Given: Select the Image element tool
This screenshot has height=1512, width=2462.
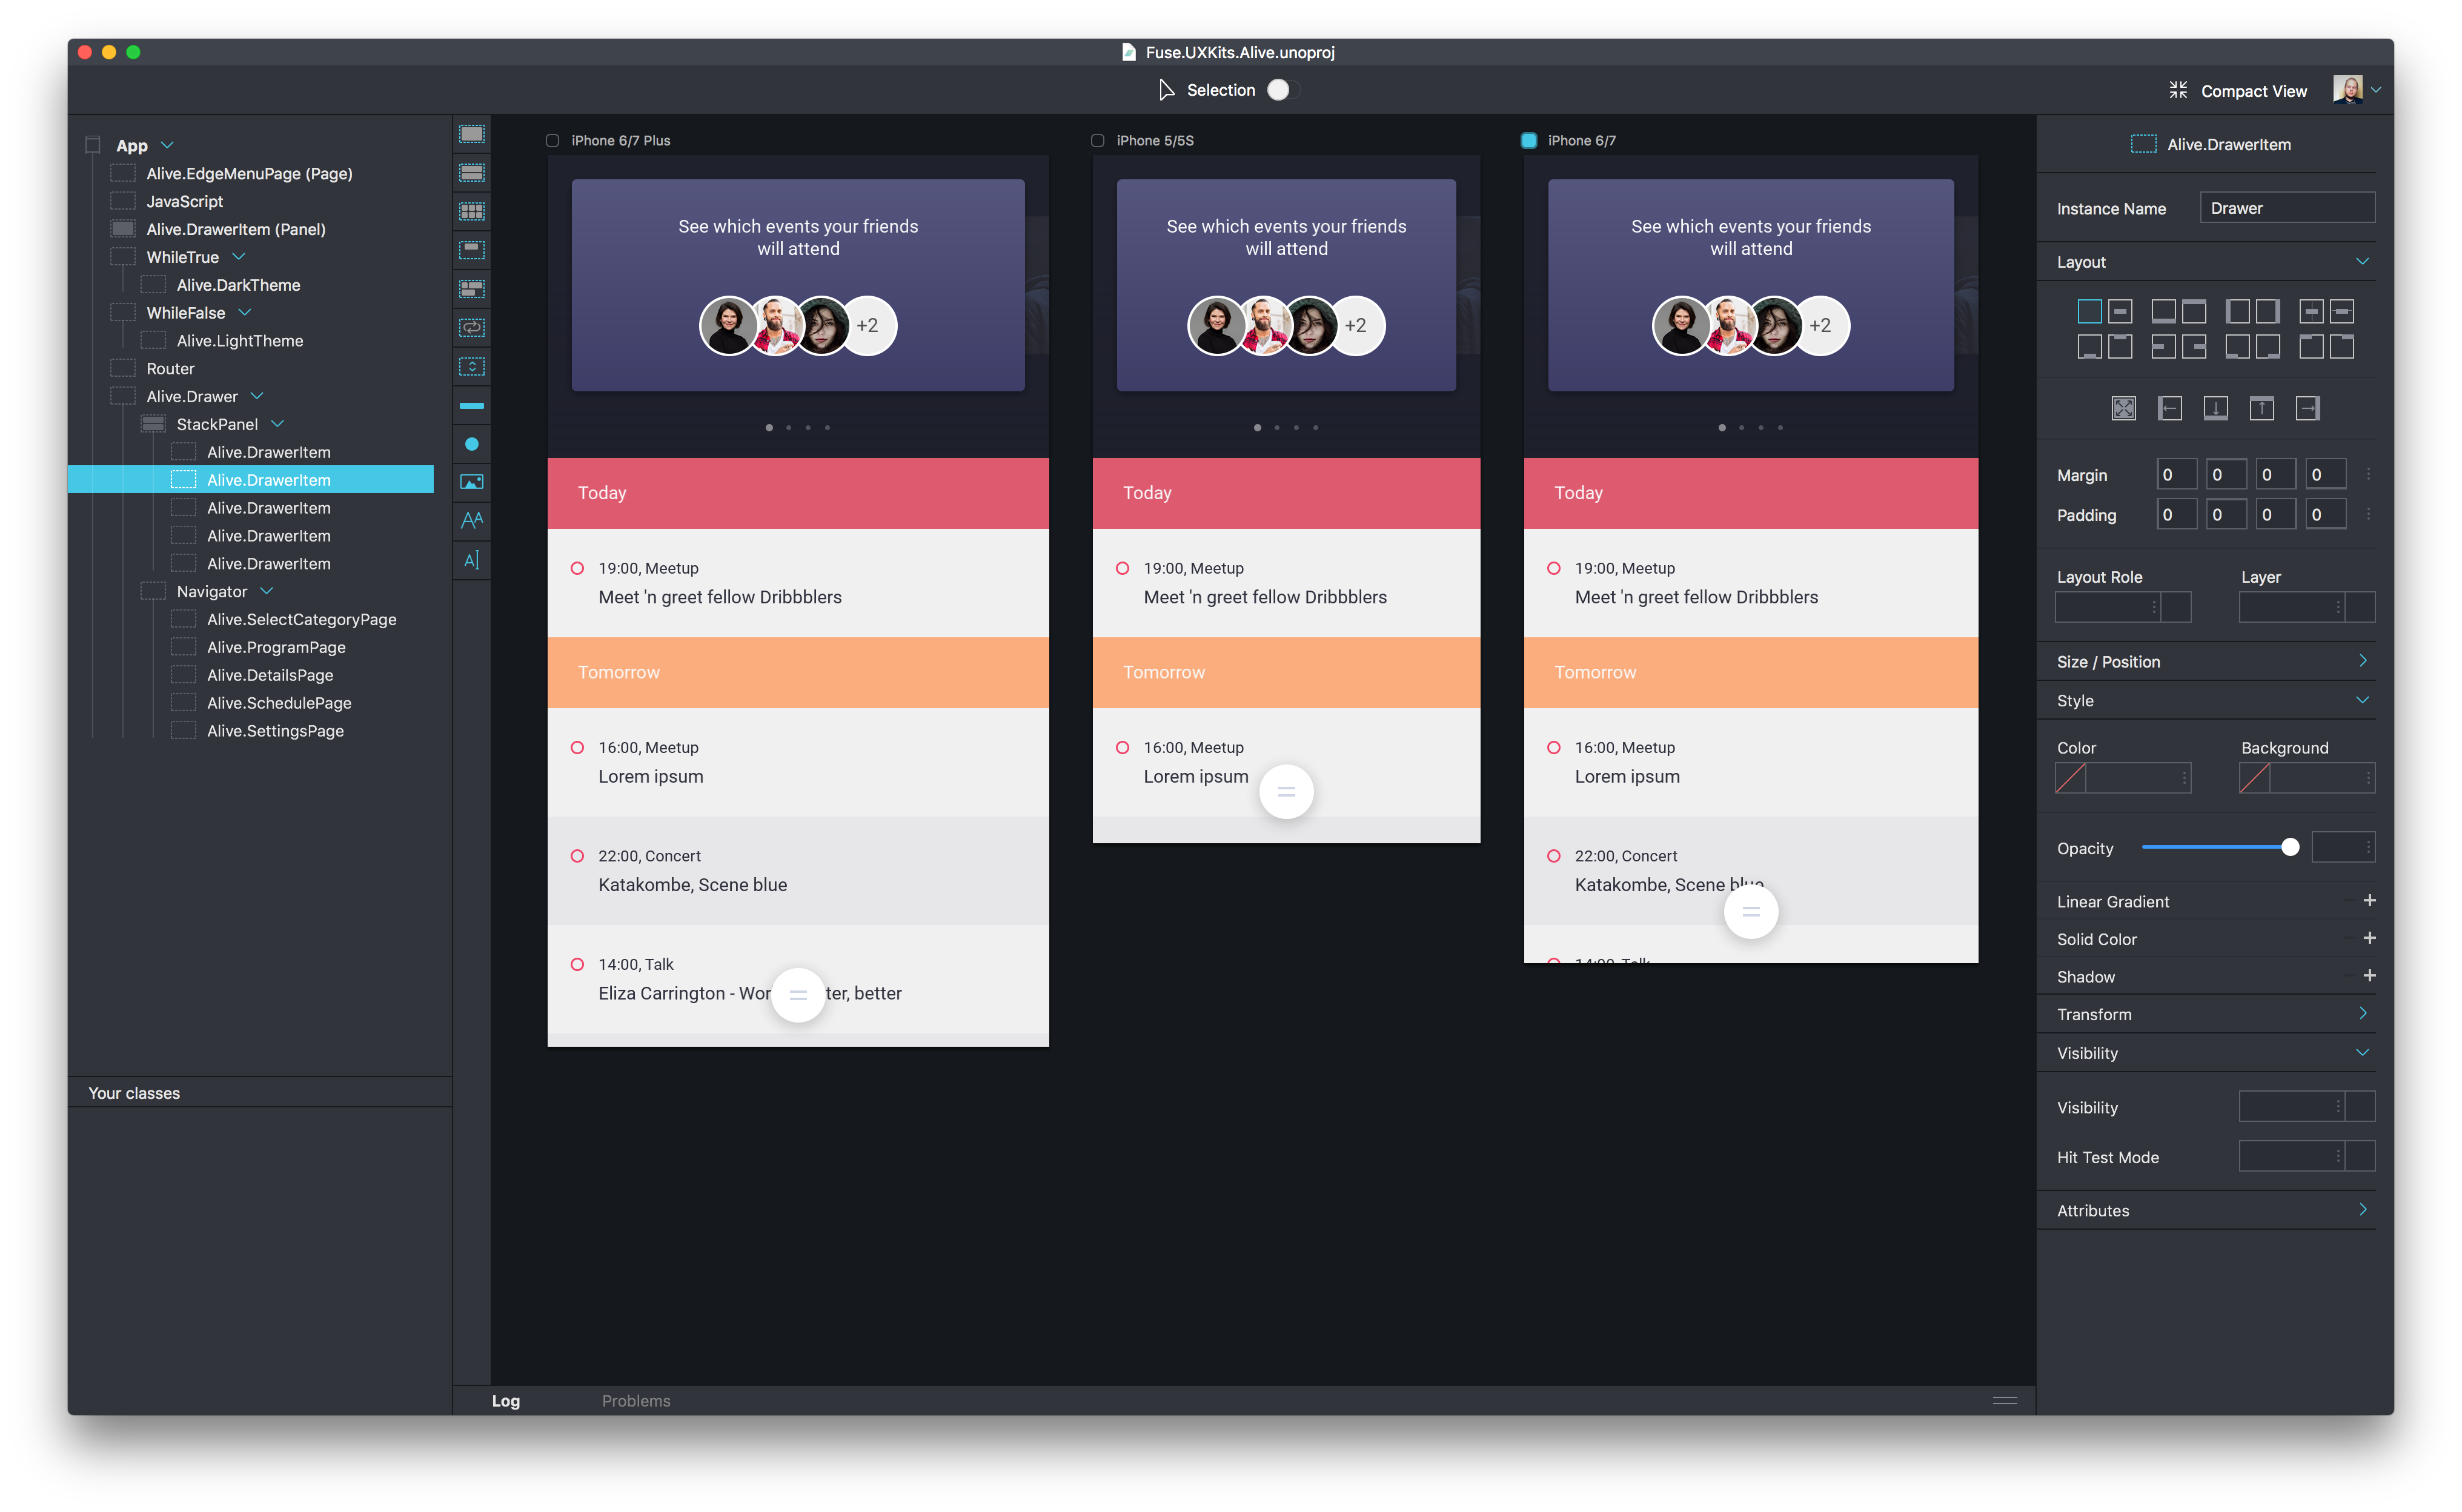Looking at the screenshot, I should [471, 481].
